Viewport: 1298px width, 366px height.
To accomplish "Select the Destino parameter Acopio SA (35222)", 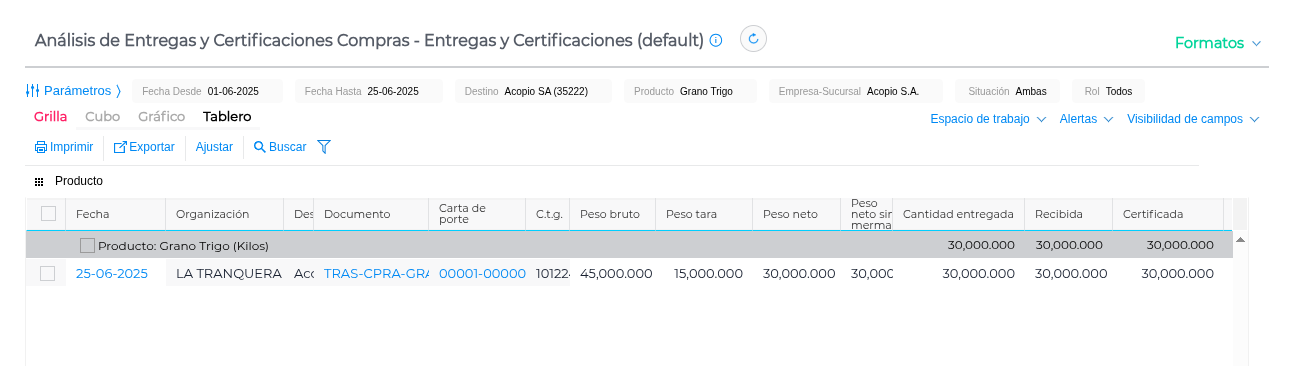I will 533,91.
